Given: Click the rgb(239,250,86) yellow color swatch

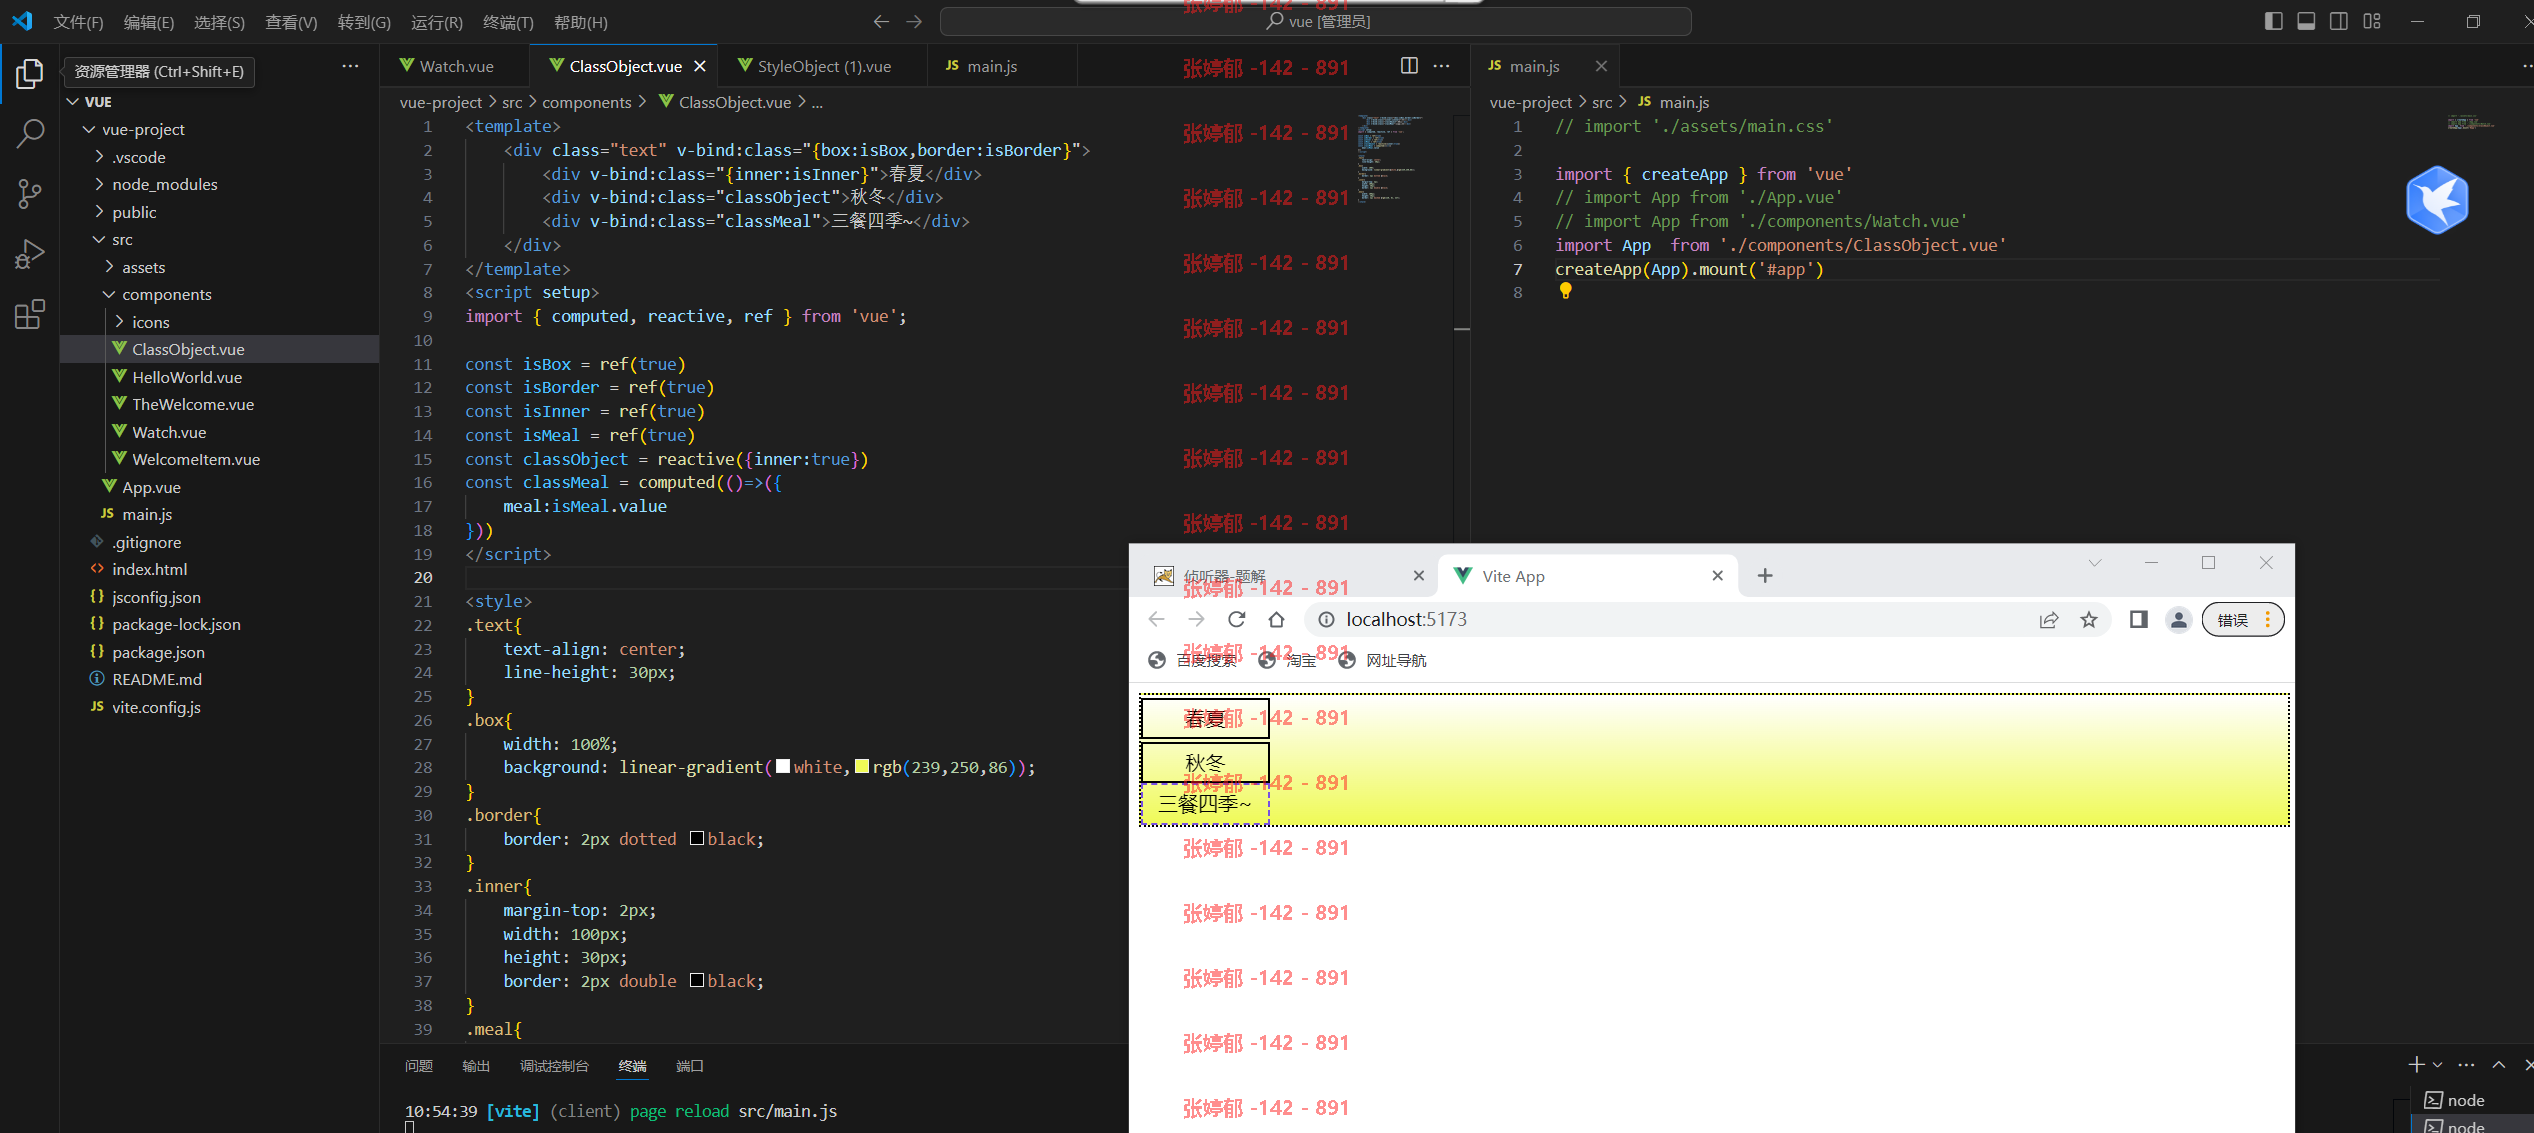Looking at the screenshot, I should (x=862, y=766).
